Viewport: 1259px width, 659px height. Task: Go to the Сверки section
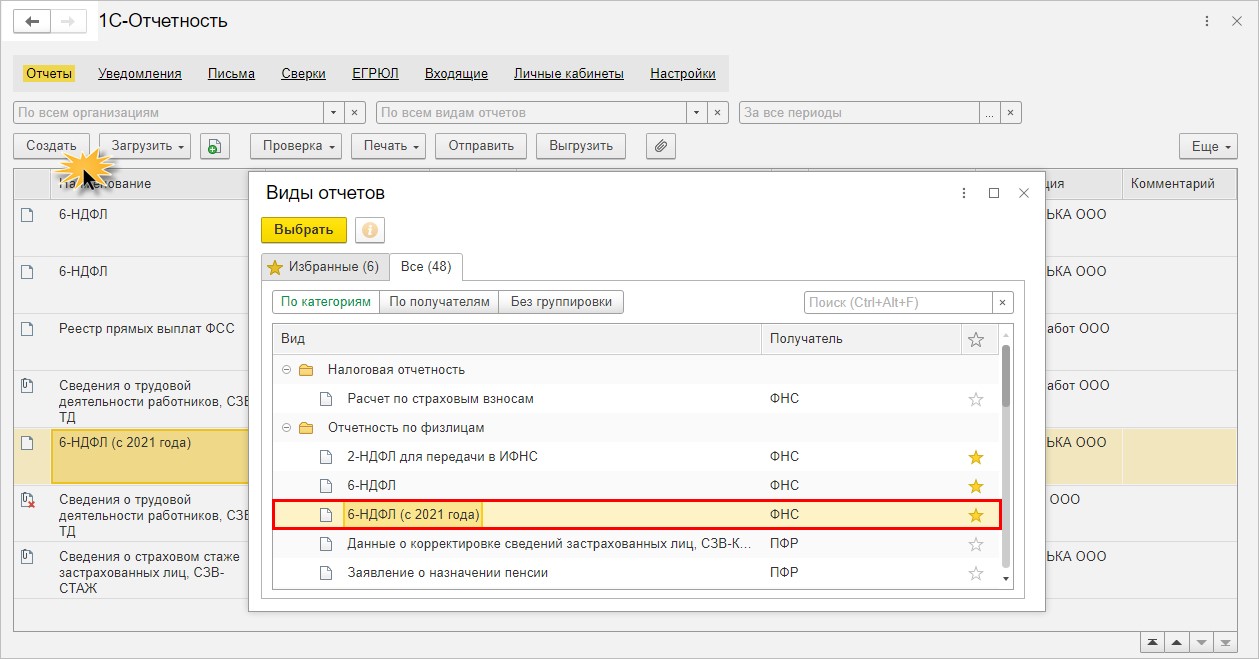303,73
